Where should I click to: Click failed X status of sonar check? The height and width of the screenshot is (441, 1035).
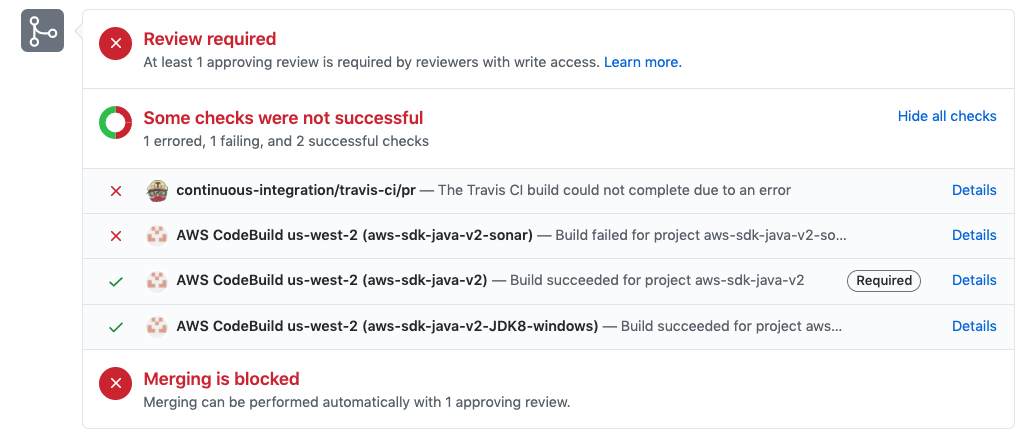tap(116, 236)
